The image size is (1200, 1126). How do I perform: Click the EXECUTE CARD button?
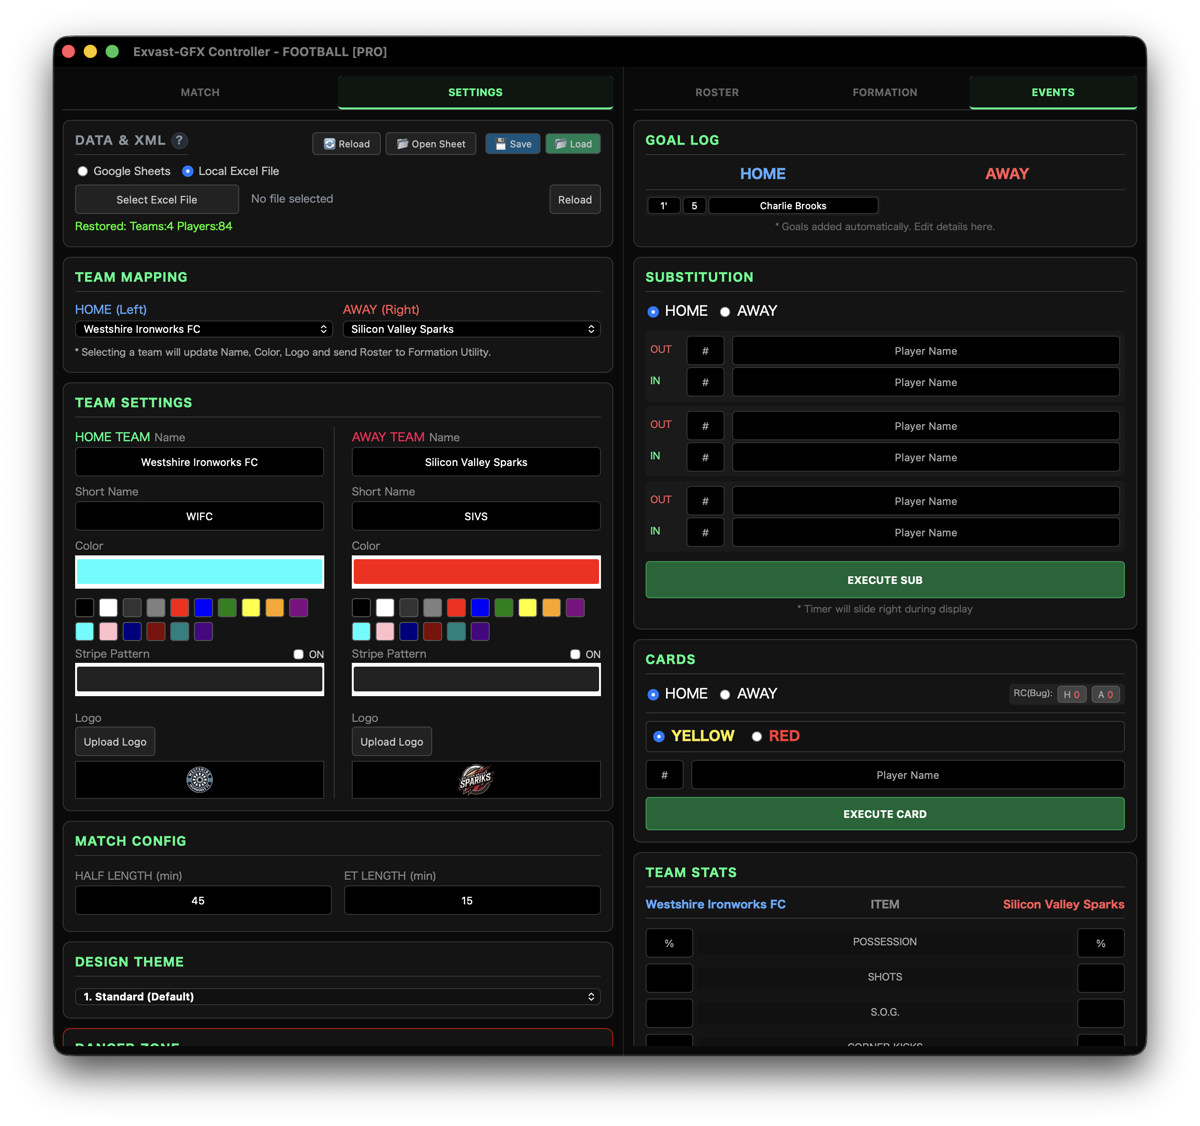click(885, 814)
